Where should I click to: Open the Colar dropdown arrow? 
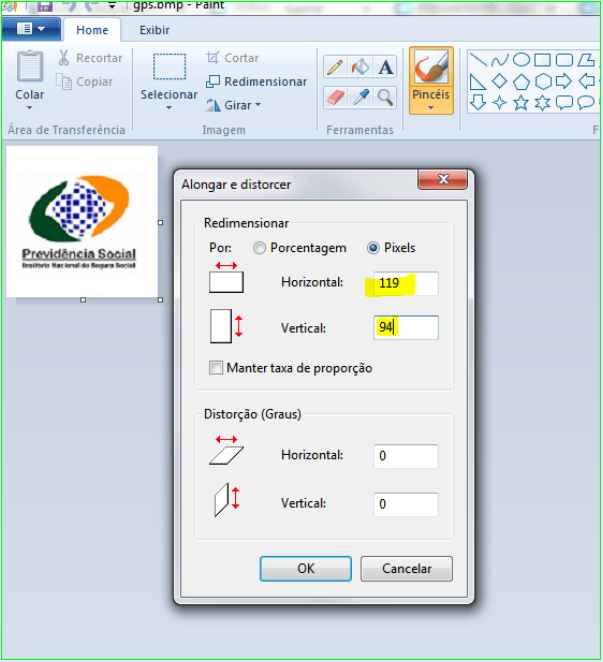(x=30, y=108)
